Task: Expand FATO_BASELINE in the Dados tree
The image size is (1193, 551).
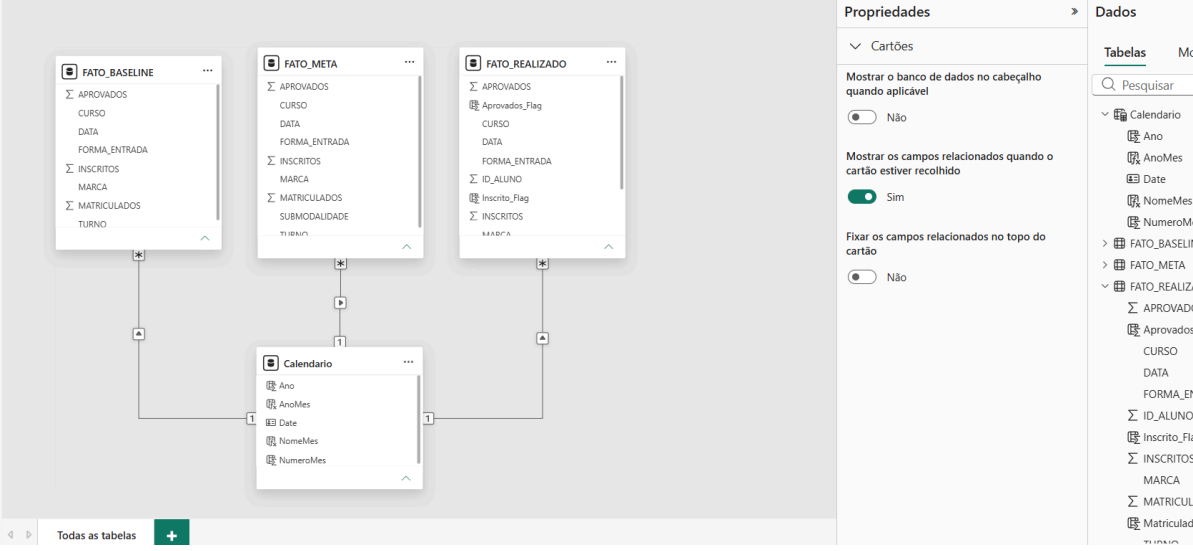Action: click(x=1105, y=244)
